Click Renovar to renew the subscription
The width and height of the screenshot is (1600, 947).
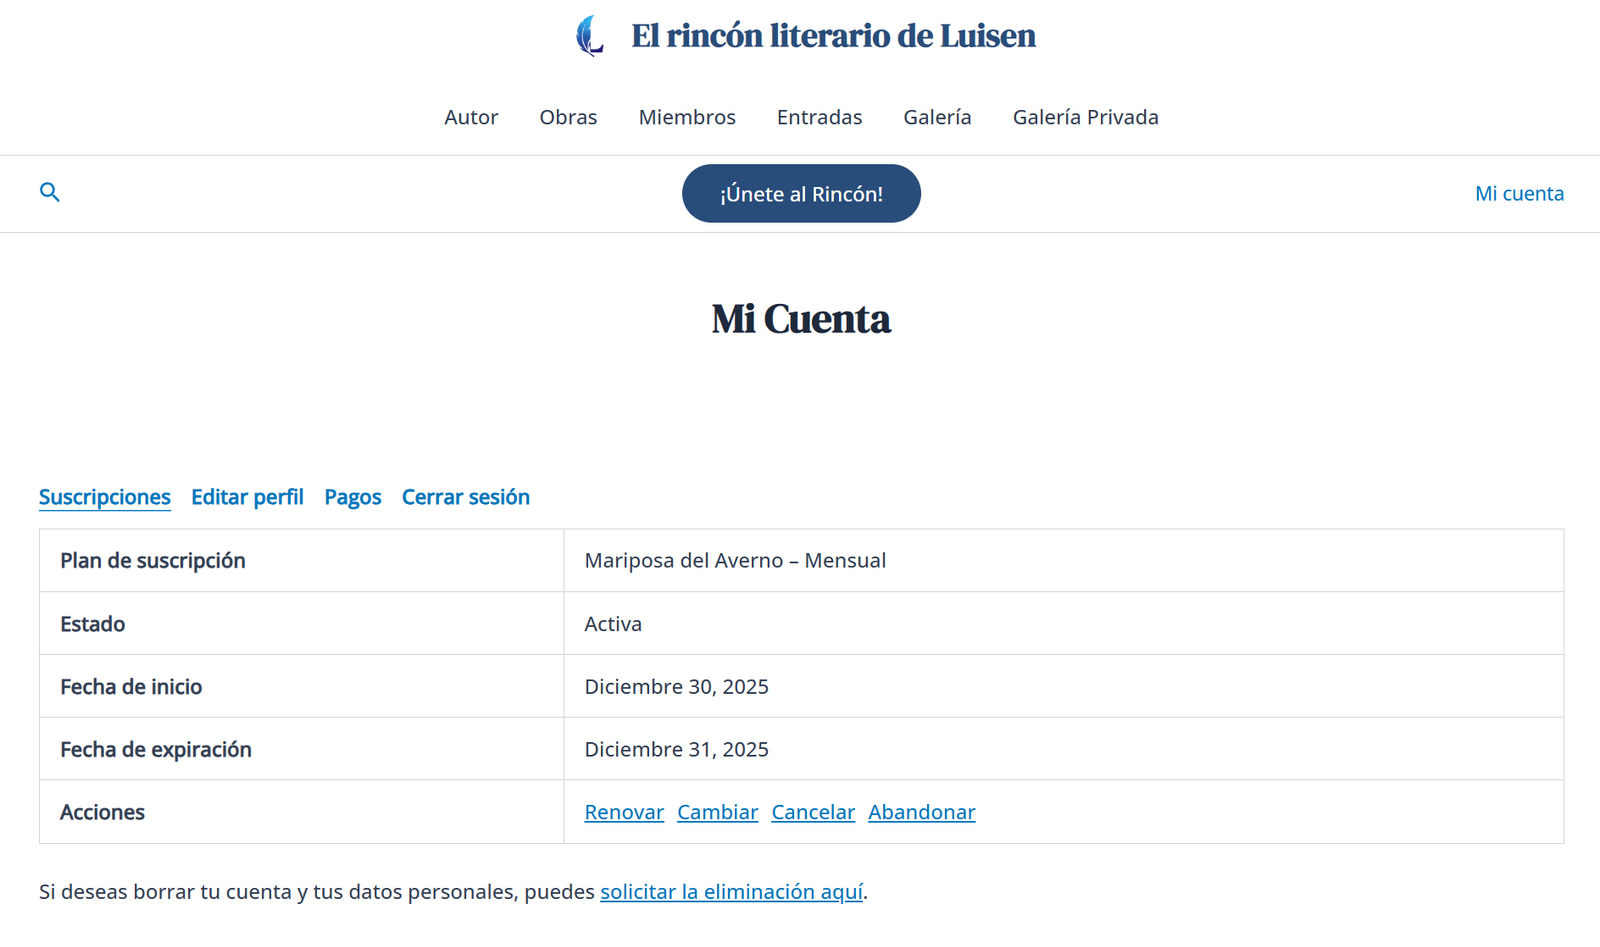click(x=624, y=812)
